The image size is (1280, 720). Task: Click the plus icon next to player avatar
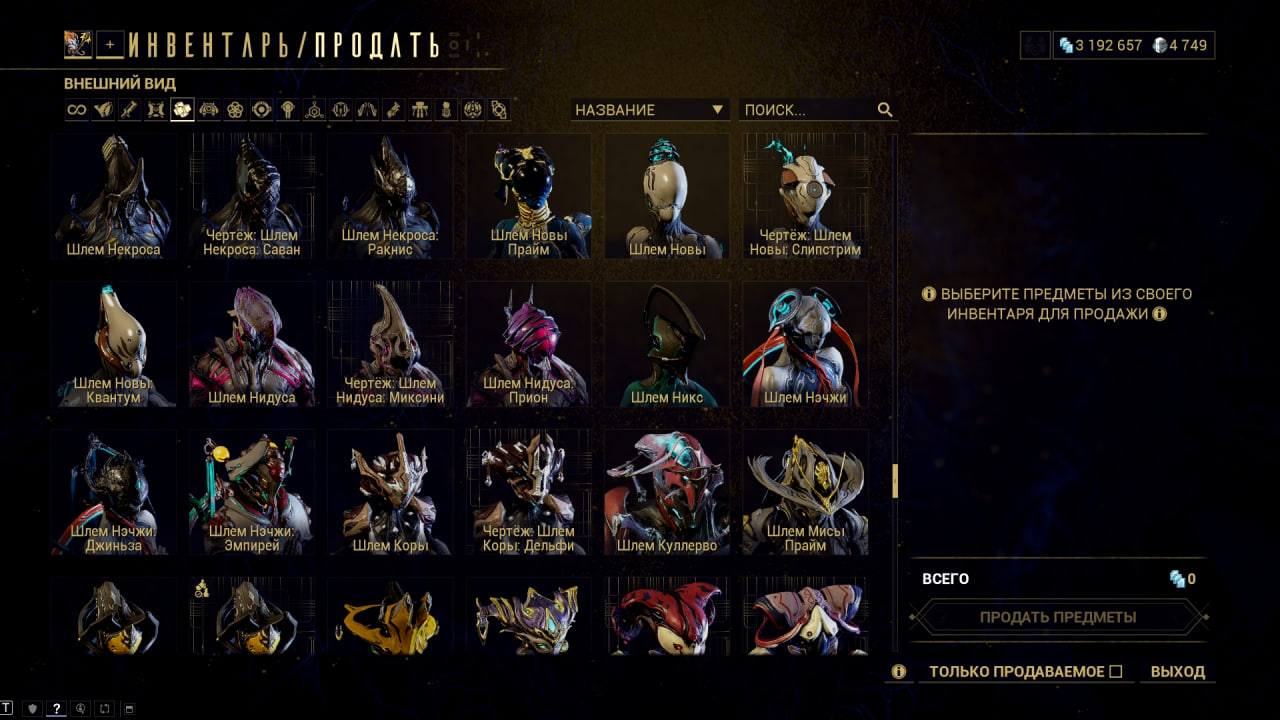(x=111, y=44)
